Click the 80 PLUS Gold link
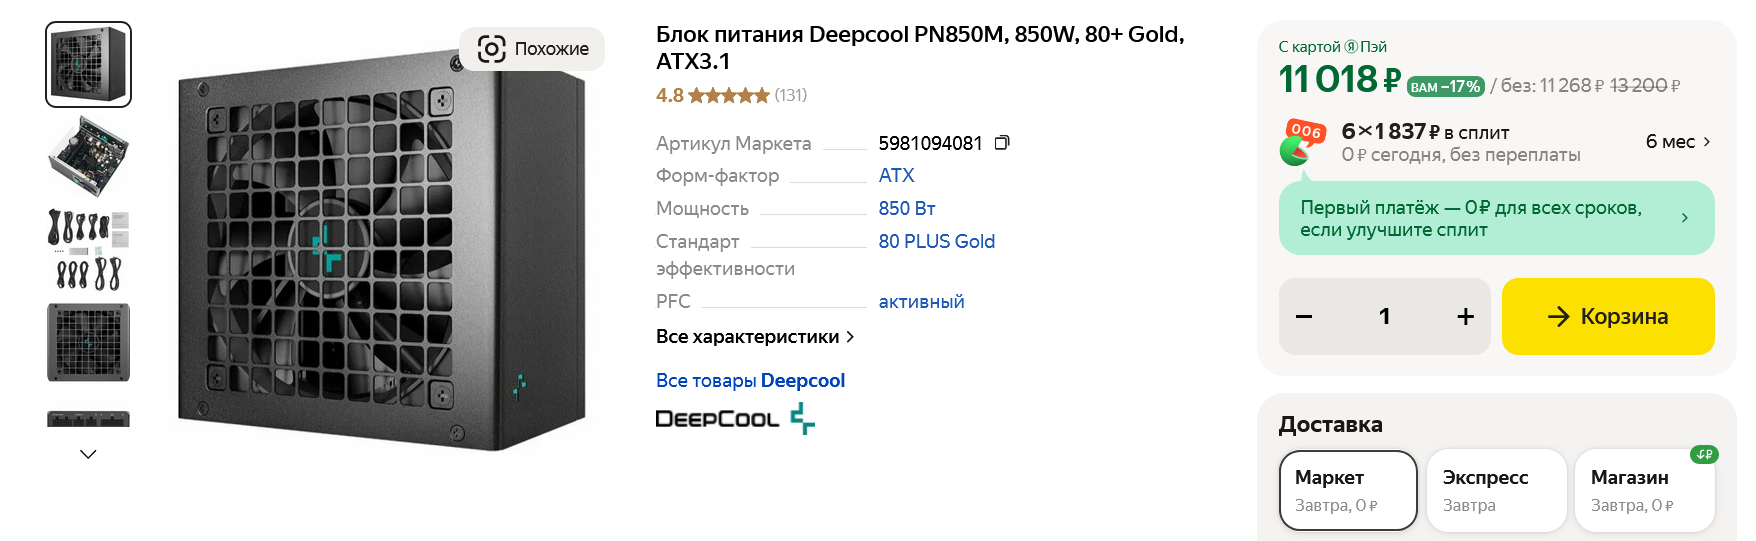1756x541 pixels. pyautogui.click(x=936, y=242)
